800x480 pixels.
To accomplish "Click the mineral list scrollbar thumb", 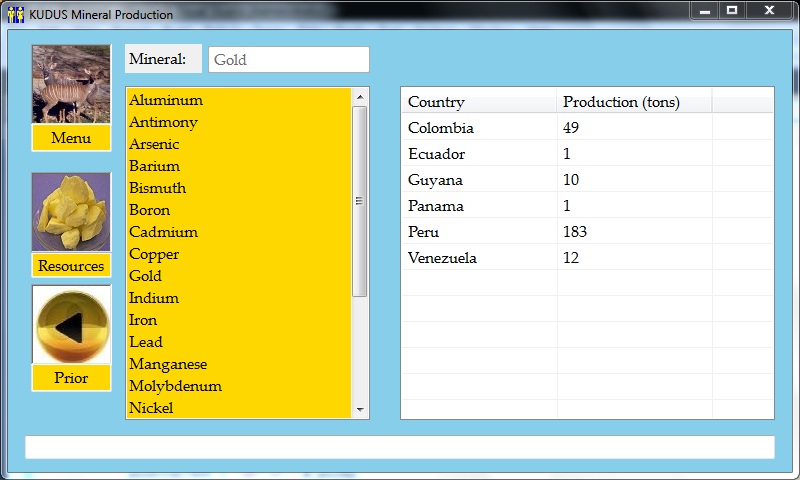I will [x=360, y=200].
